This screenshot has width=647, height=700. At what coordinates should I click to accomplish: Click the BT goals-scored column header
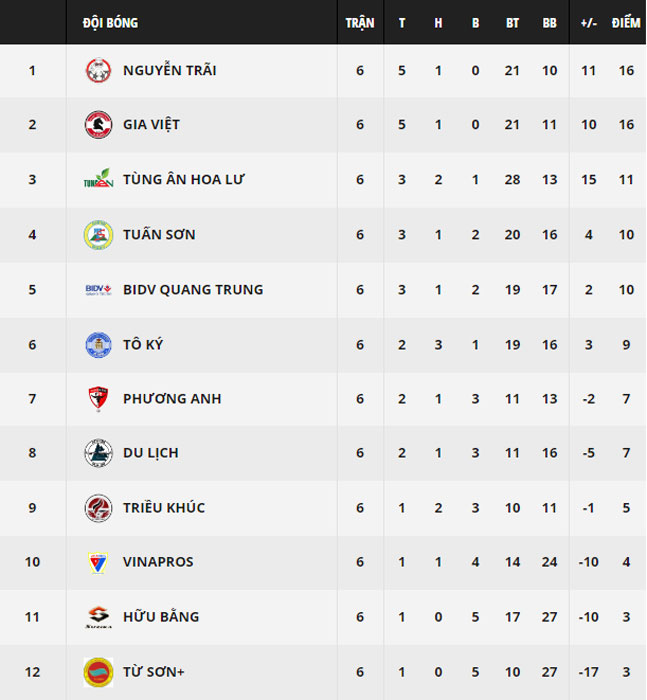512,23
